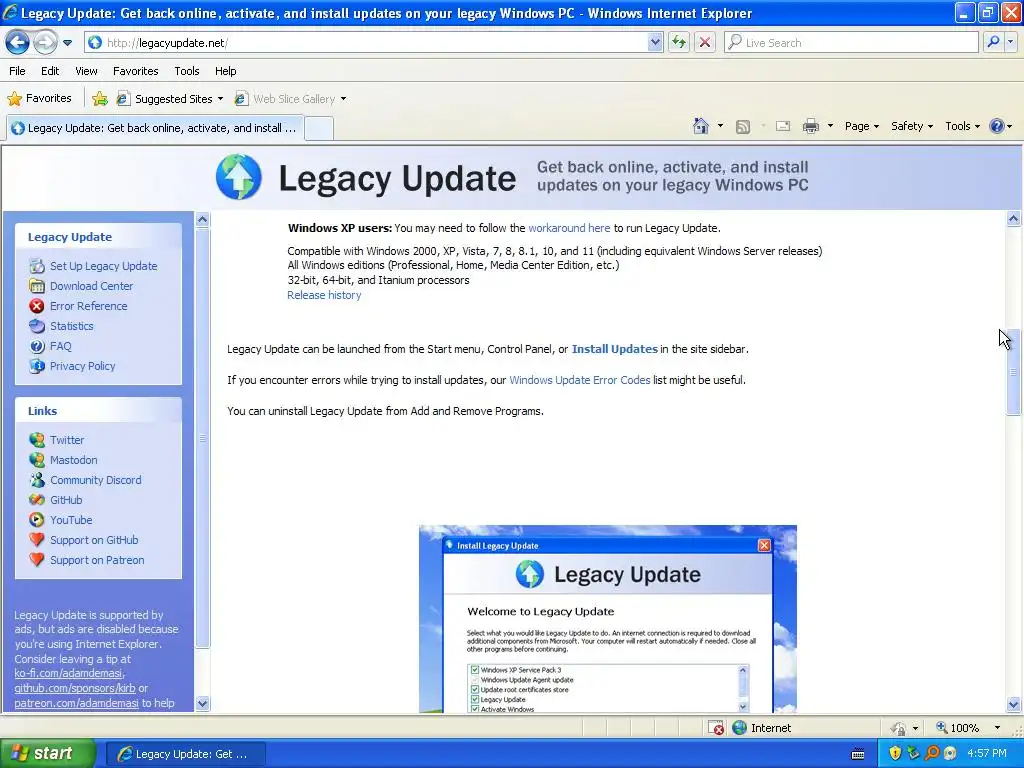Click the Install Updates bold link
Screen dimensions: 1024x768
[615, 349]
